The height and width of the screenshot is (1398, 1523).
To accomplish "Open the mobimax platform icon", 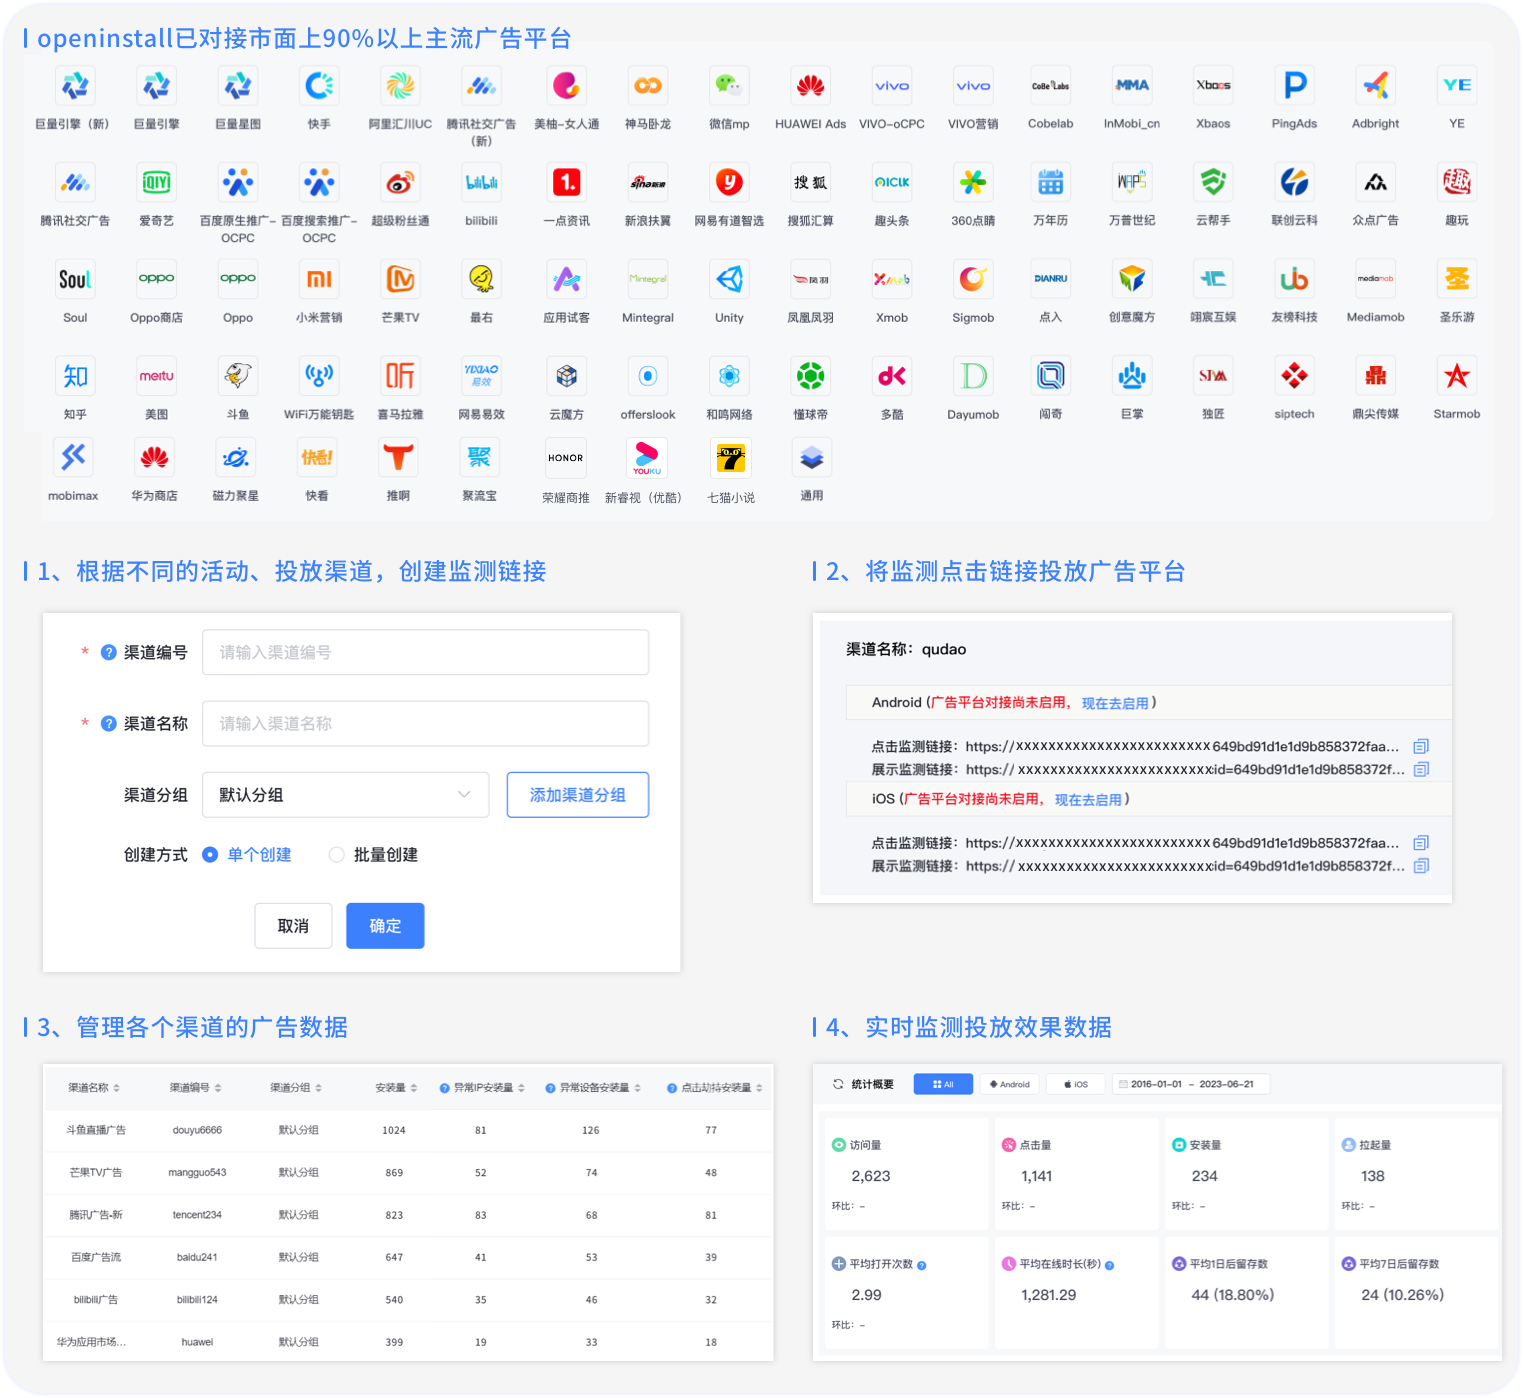I will (73, 458).
